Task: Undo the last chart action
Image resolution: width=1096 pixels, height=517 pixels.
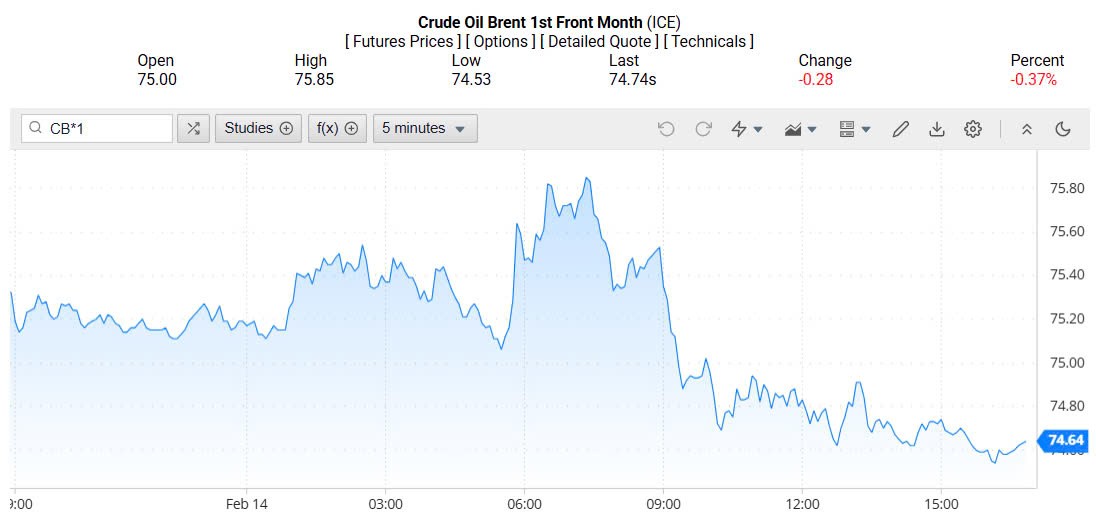Action: (x=667, y=129)
